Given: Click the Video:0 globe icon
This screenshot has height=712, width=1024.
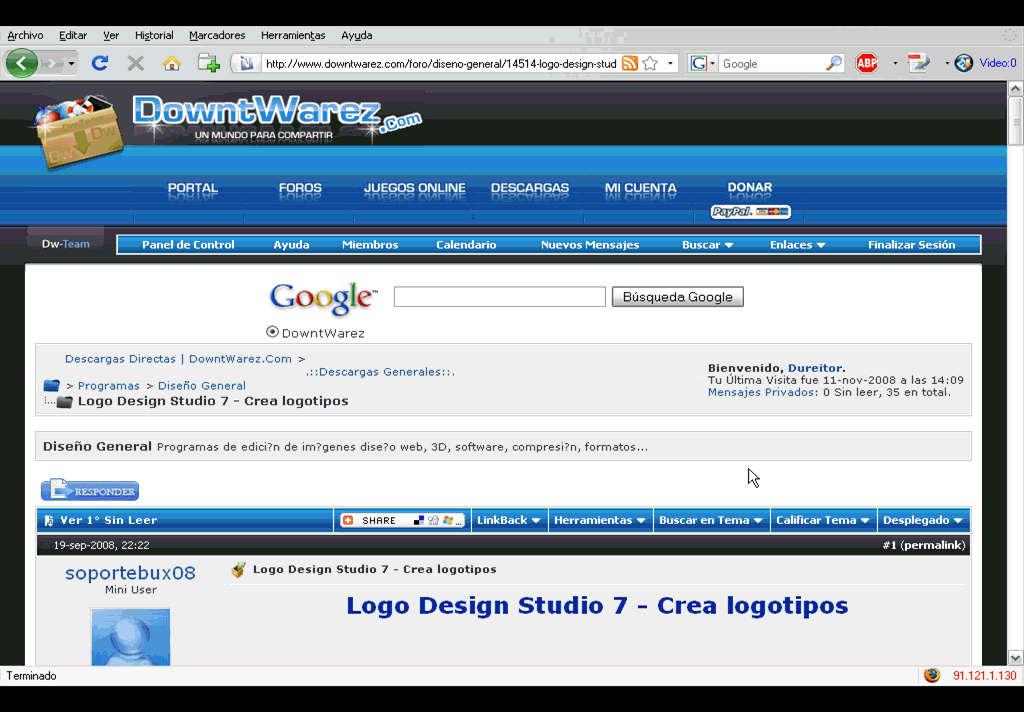Looking at the screenshot, I should [964, 63].
